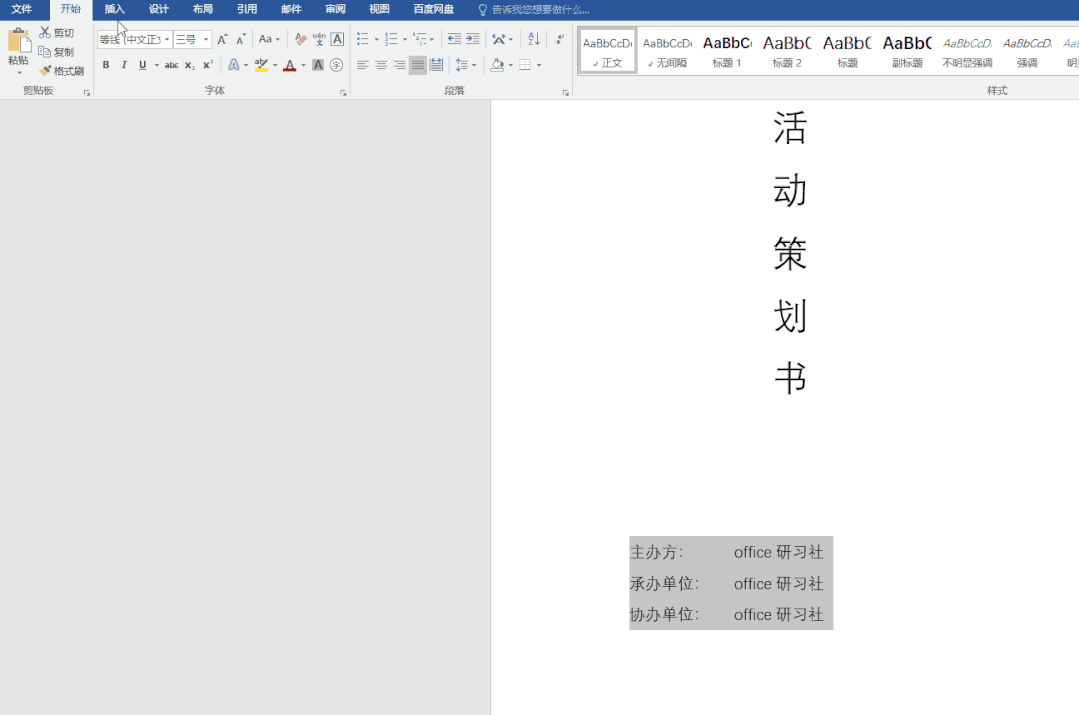Open the change case (Aa) dropdown
This screenshot has width=1079, height=715.
(269, 39)
